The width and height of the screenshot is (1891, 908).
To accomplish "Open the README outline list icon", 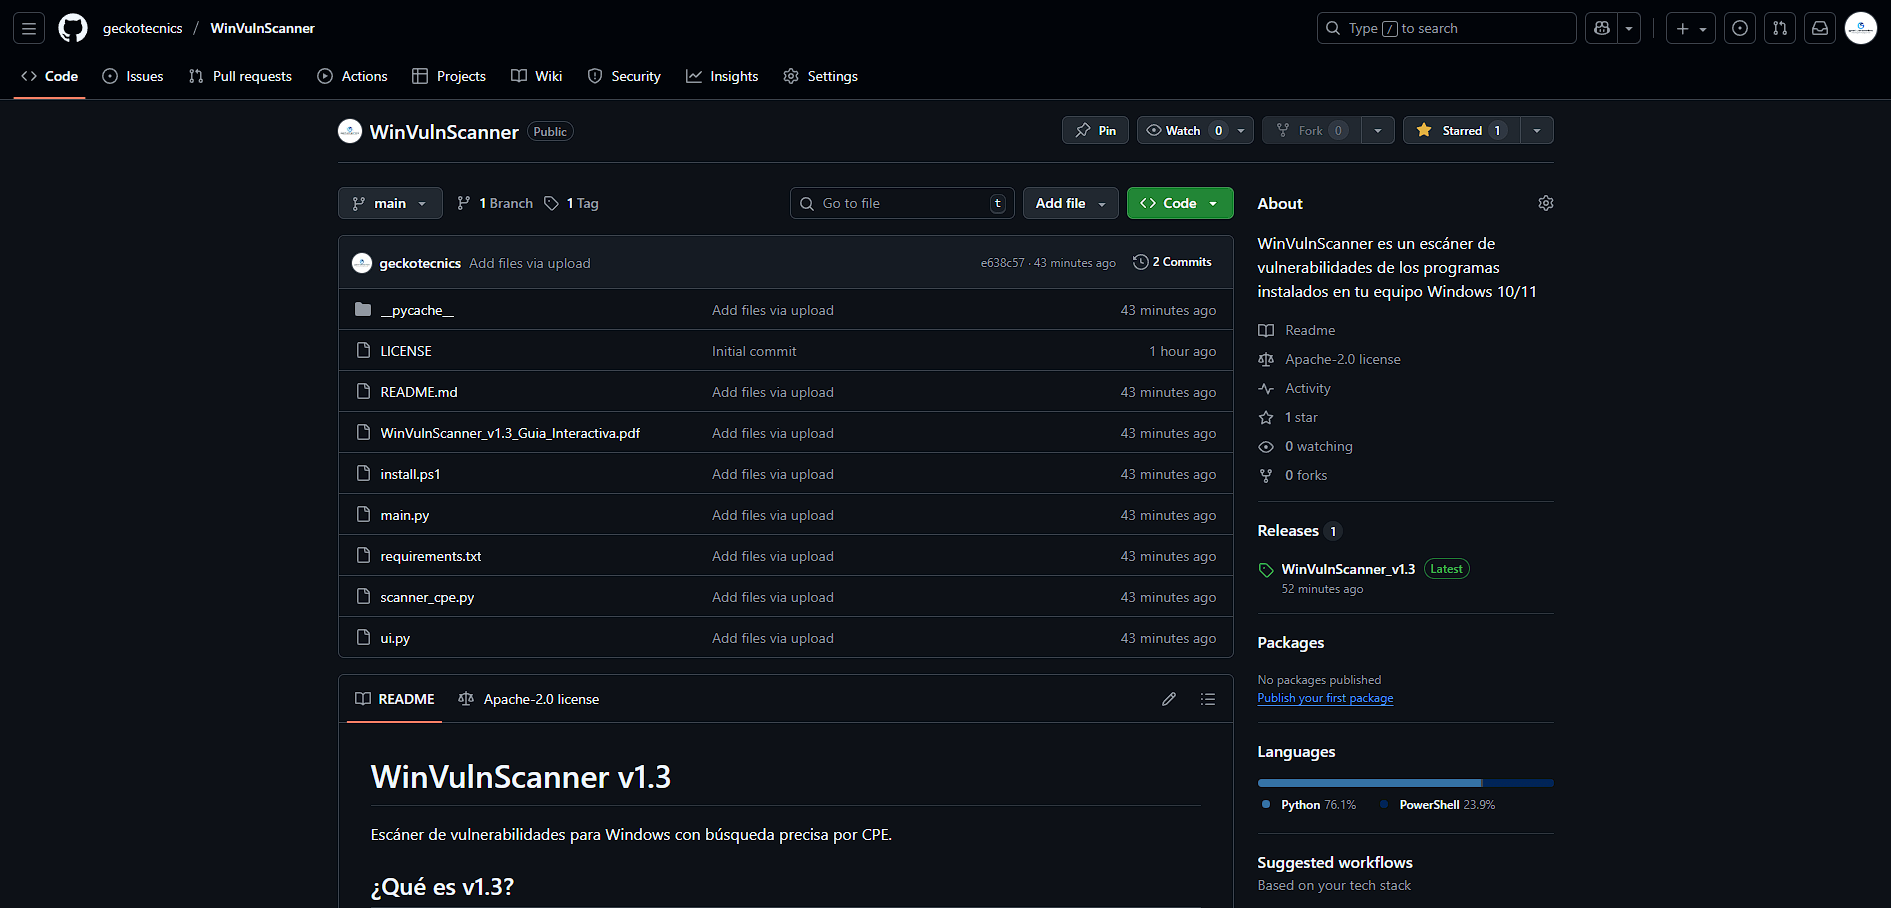I will point(1208,699).
